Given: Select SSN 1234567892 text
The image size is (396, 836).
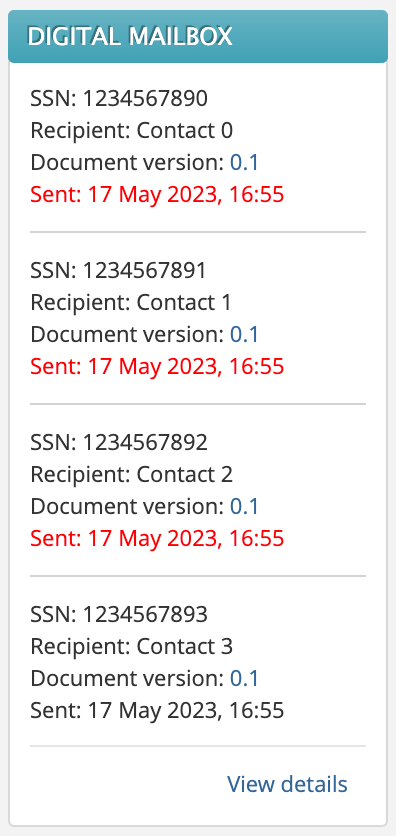Looking at the screenshot, I should pos(119,443).
